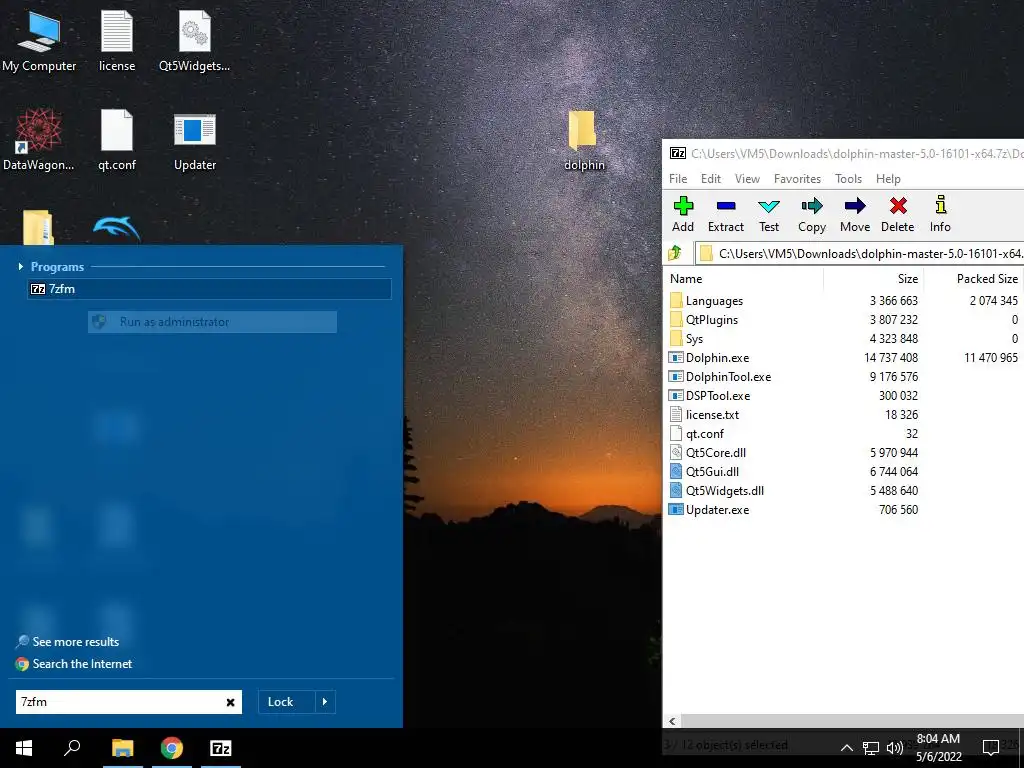
Task: Click the 7-Zip address path field
Action: (860, 253)
